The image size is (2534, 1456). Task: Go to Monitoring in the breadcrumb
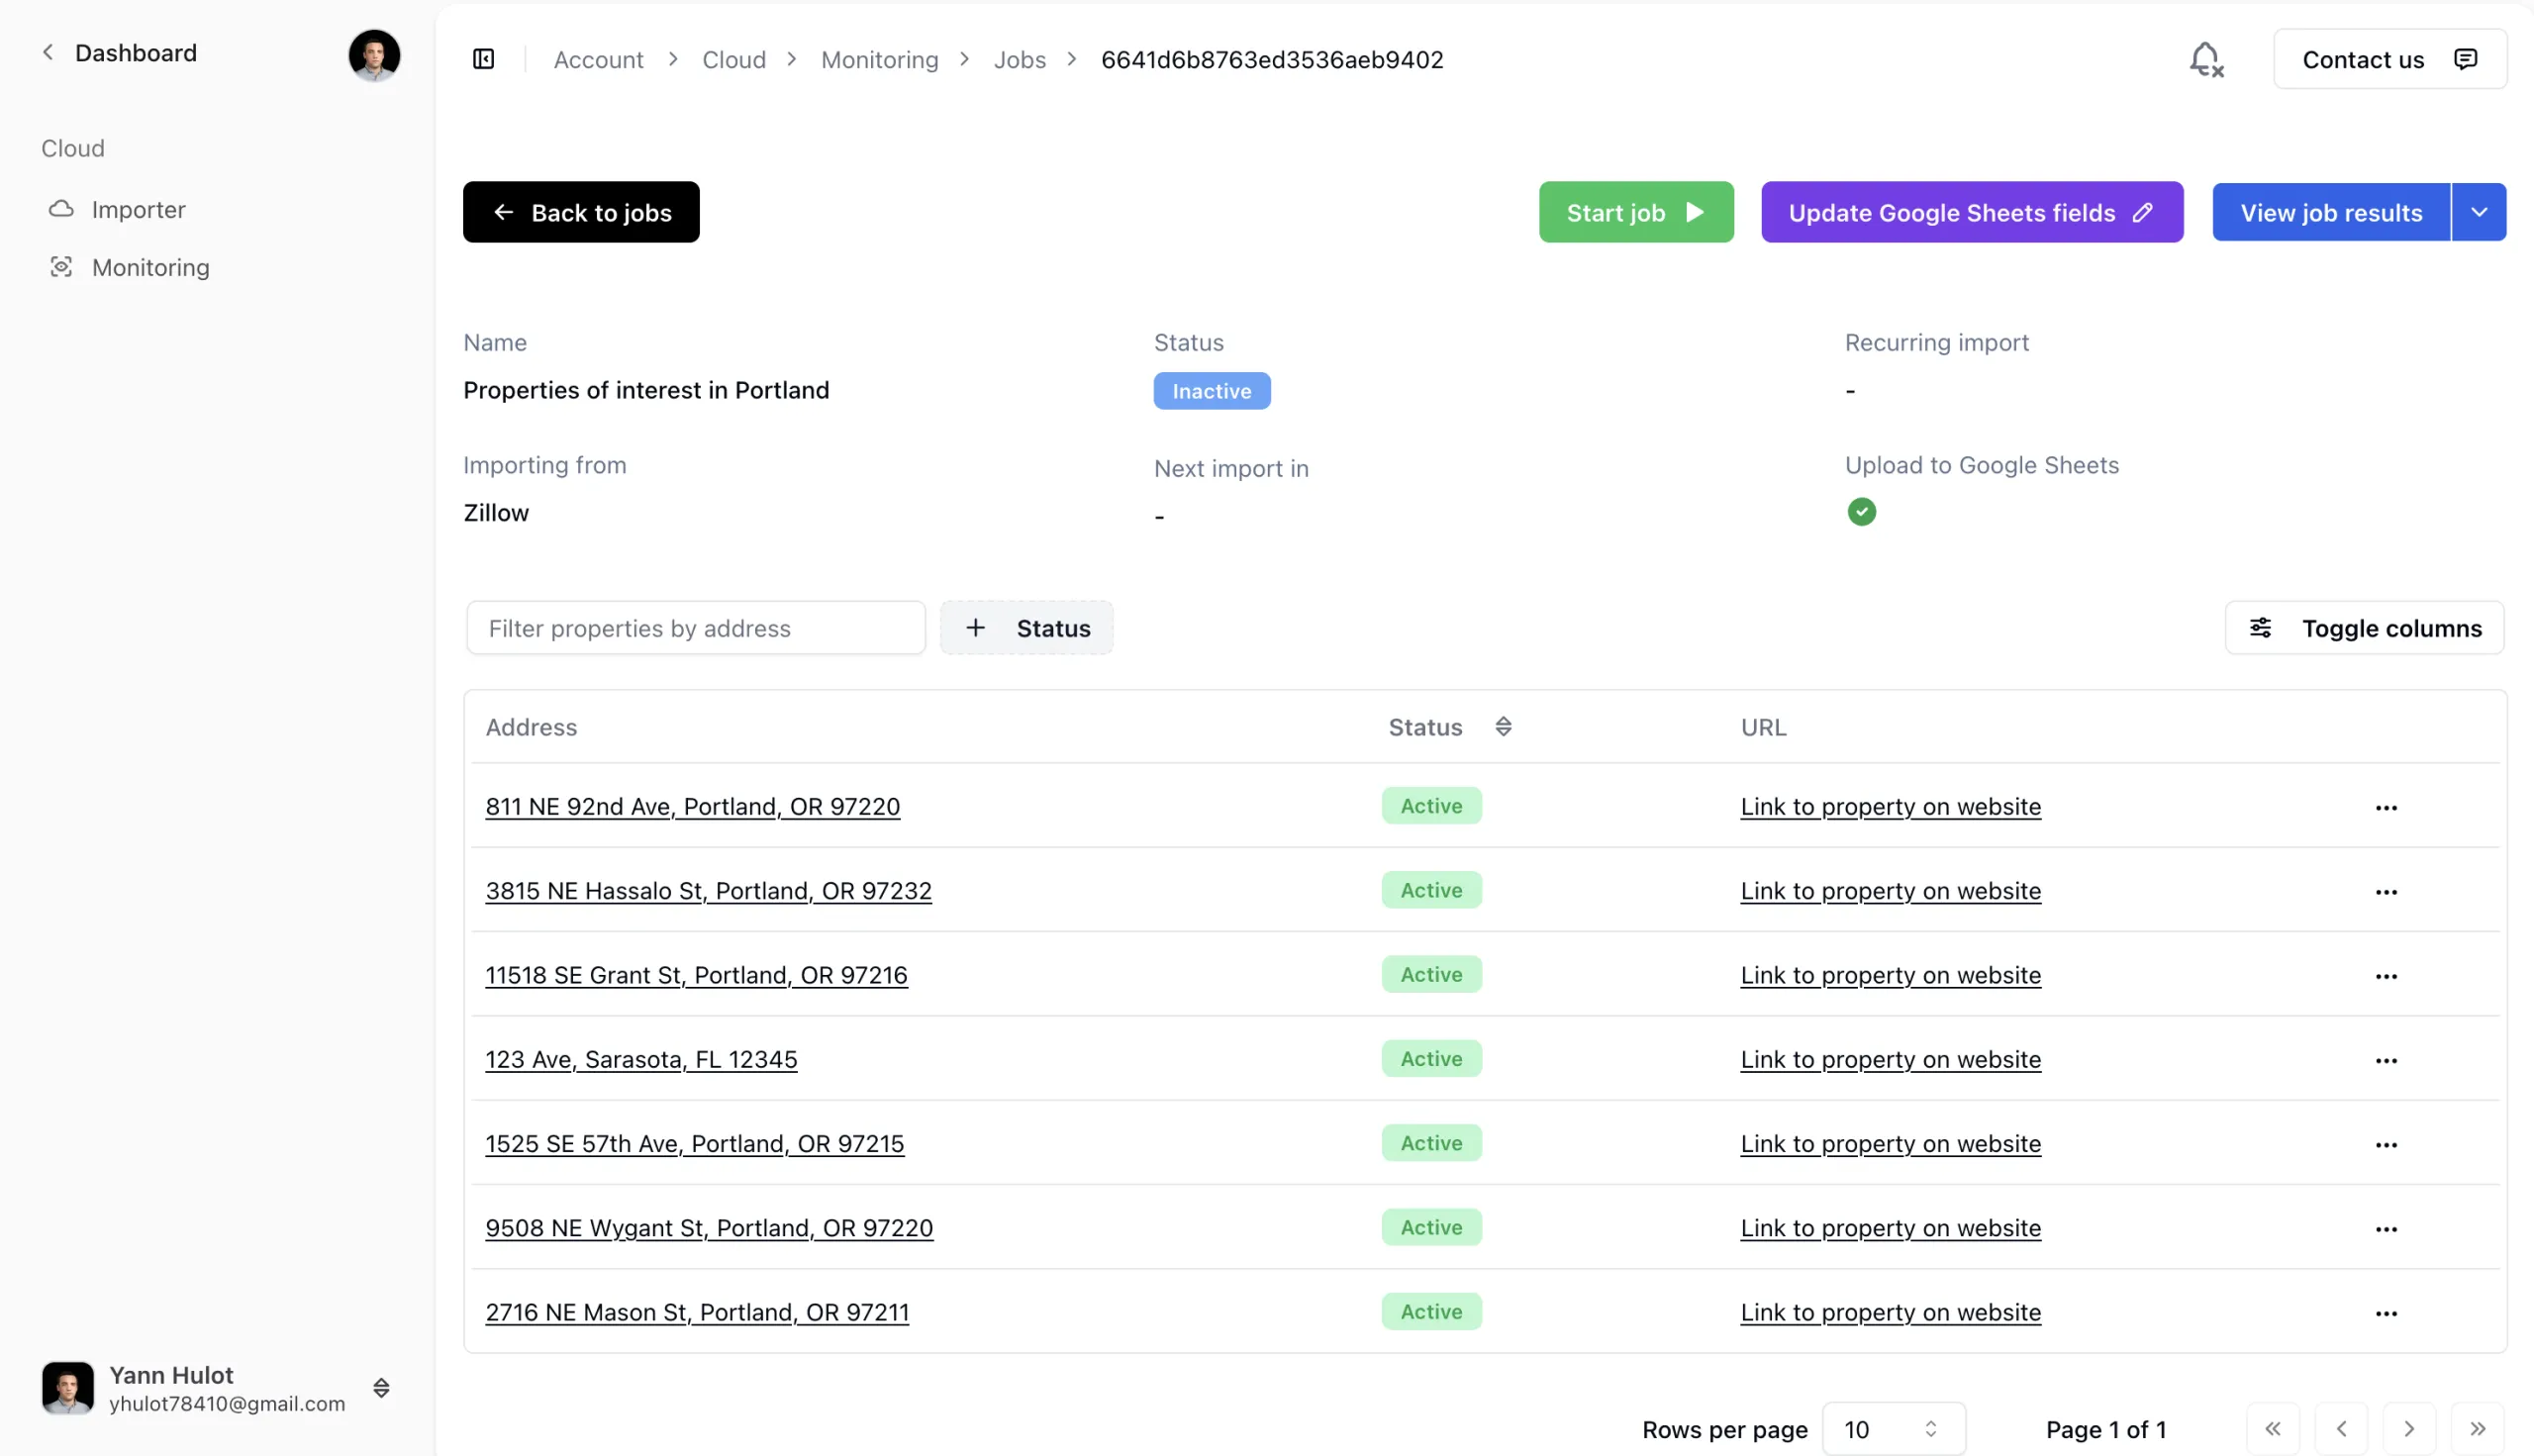click(x=879, y=60)
